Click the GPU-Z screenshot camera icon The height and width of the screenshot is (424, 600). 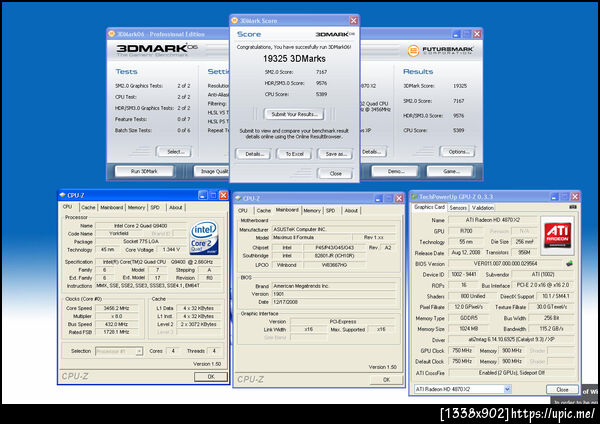tap(573, 207)
